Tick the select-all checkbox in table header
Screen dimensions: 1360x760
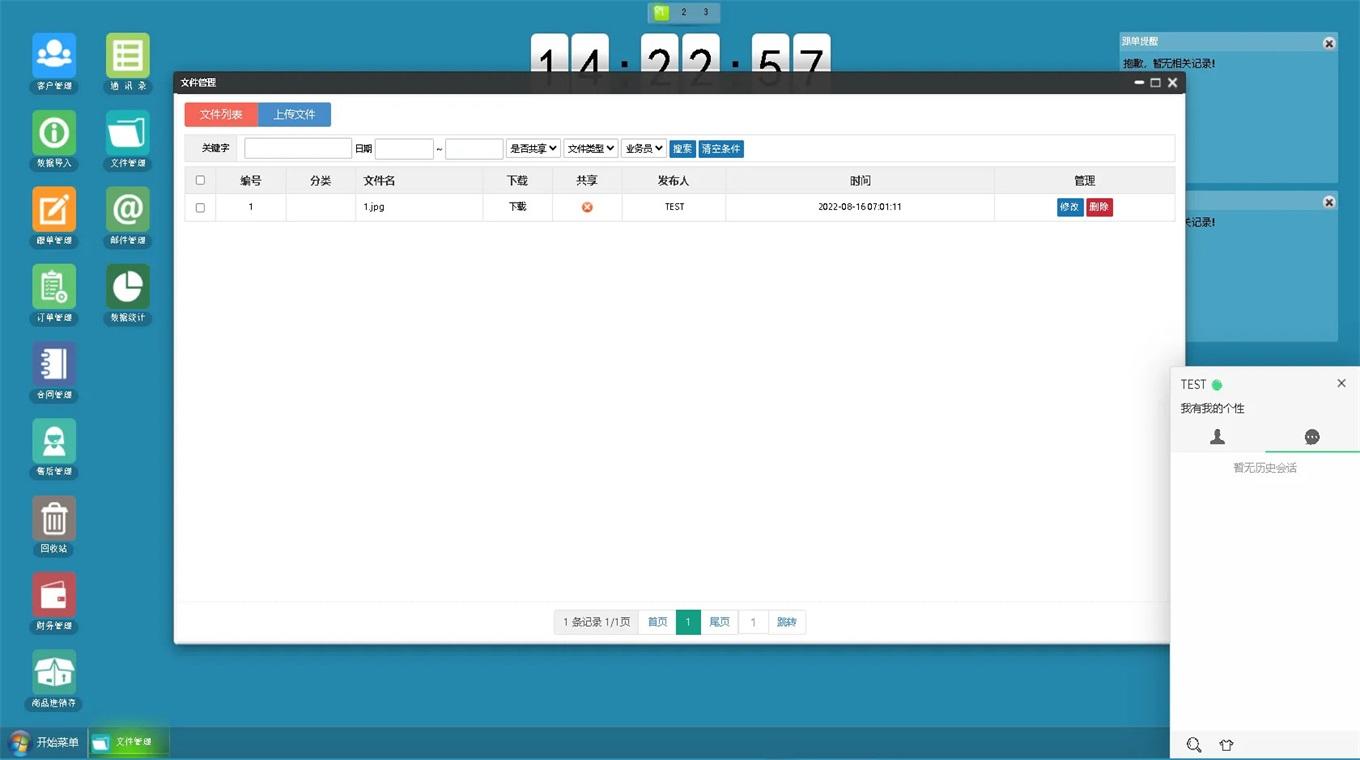tap(200, 180)
